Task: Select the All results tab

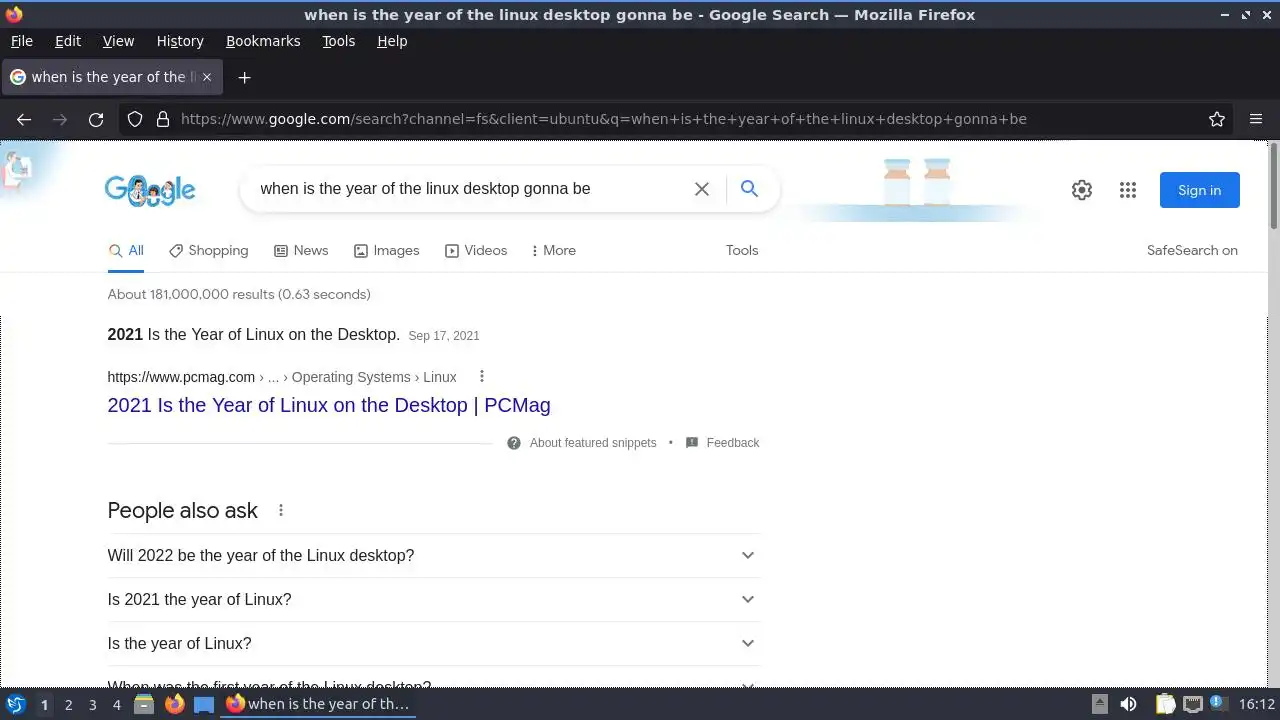Action: pyautogui.click(x=126, y=250)
